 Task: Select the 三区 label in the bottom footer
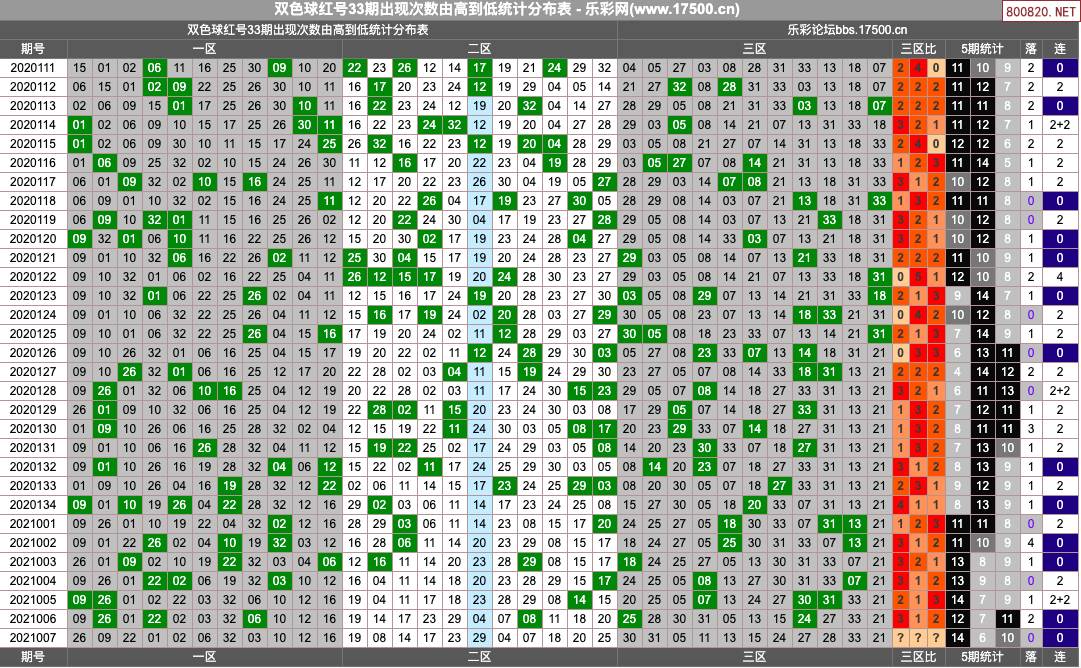754,657
